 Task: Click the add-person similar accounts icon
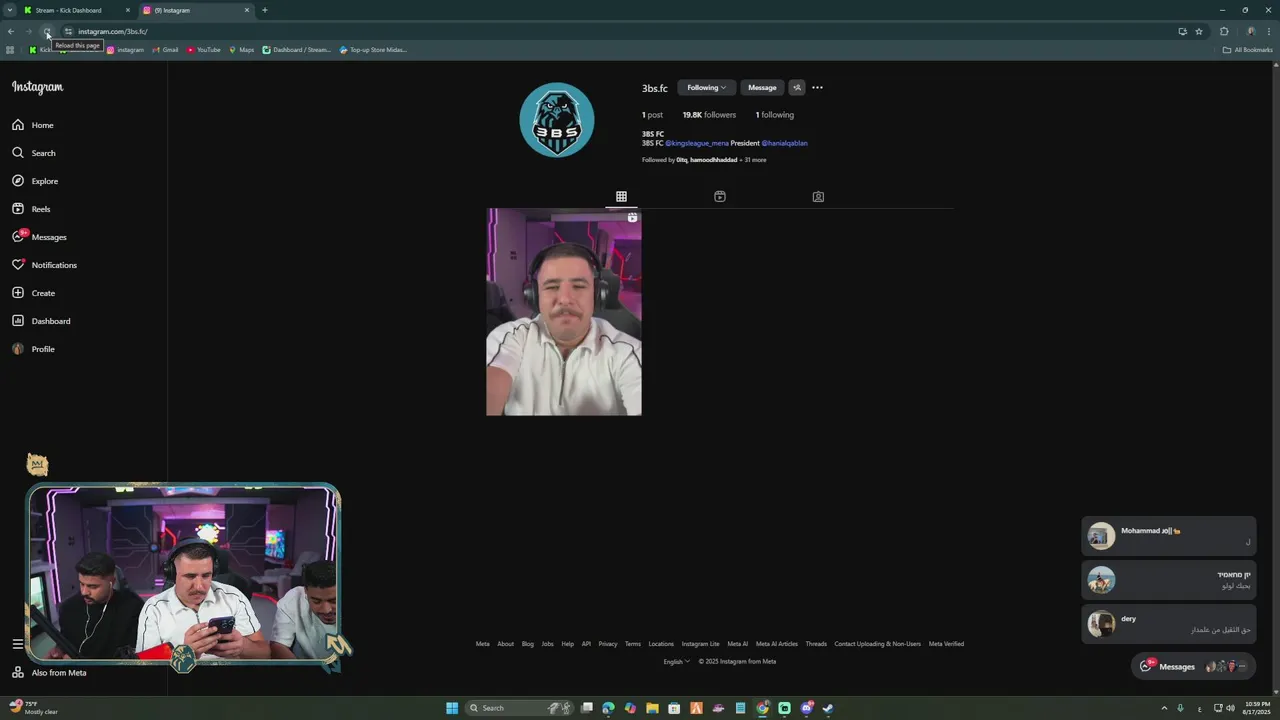[797, 88]
